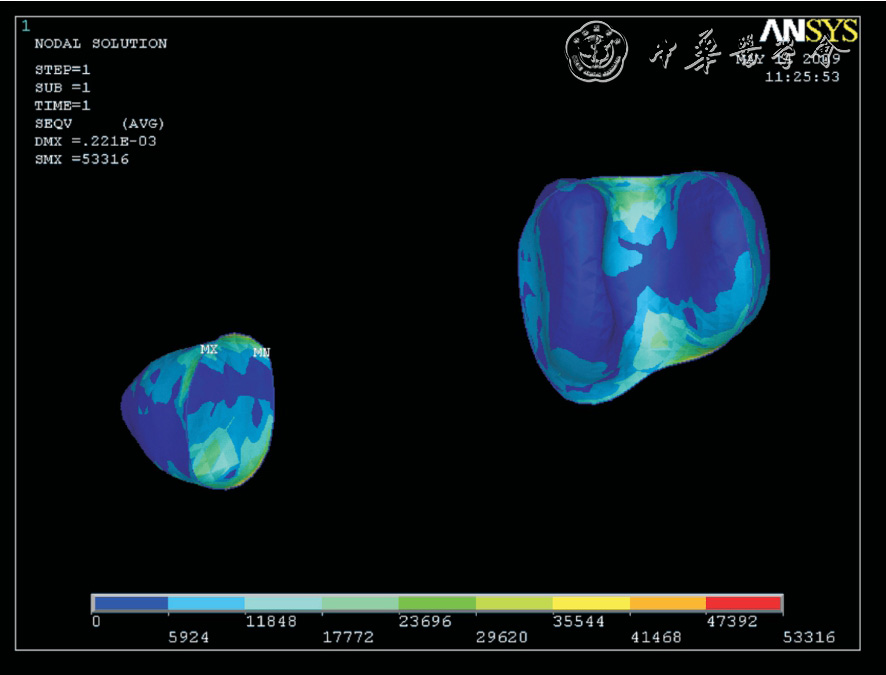Click the yellow legend color band
Screen dimensions: 886x675
(x=590, y=603)
